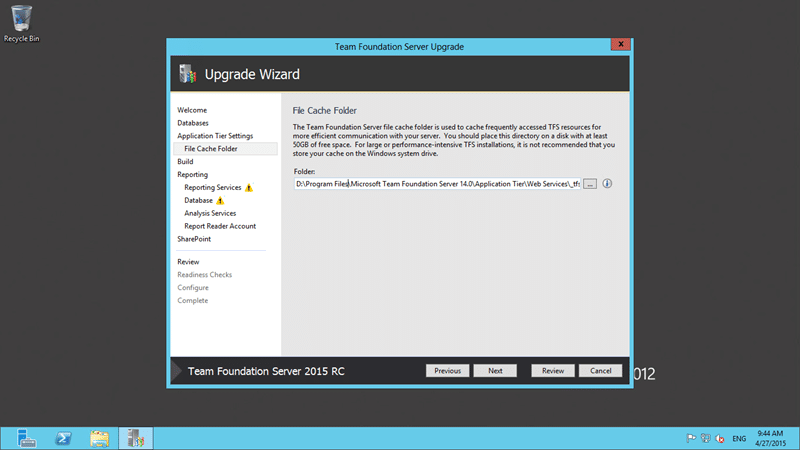Image resolution: width=800 pixels, height=450 pixels.
Task: Open the Reporting Services sub-step
Action: [213, 187]
